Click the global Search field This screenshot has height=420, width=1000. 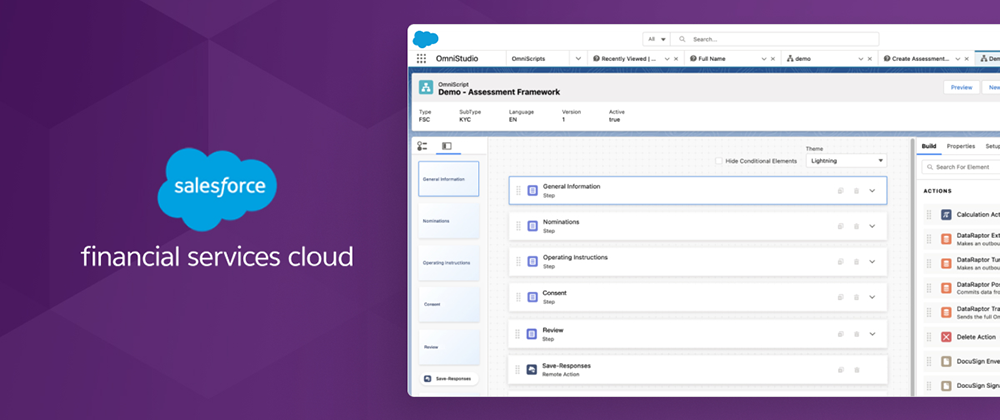point(775,39)
